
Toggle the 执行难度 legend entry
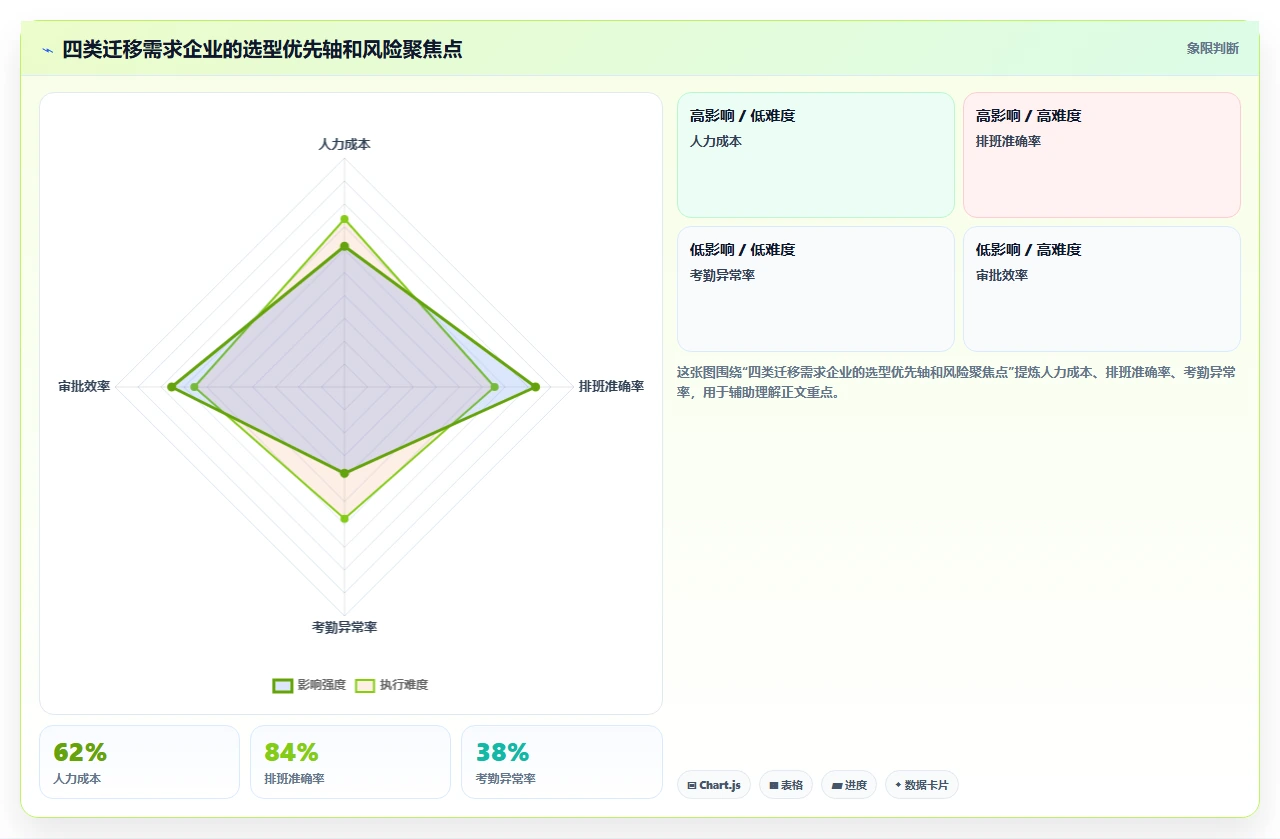(392, 685)
